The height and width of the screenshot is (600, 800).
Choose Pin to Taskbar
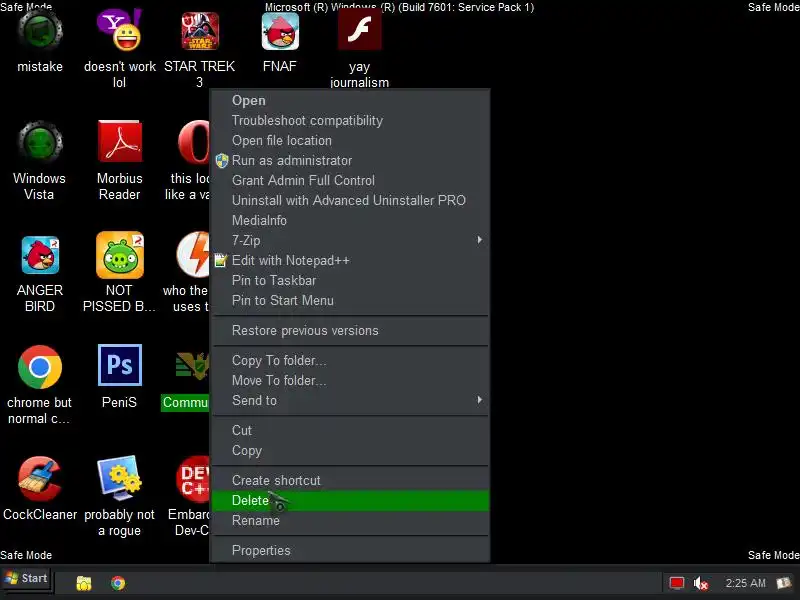(350, 281)
